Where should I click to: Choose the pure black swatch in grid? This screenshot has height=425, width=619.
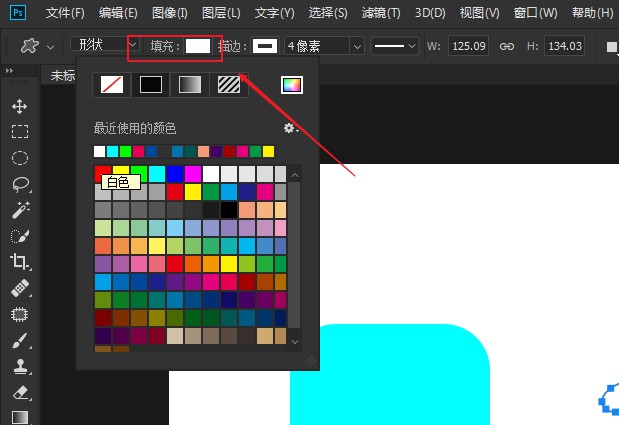pos(229,210)
